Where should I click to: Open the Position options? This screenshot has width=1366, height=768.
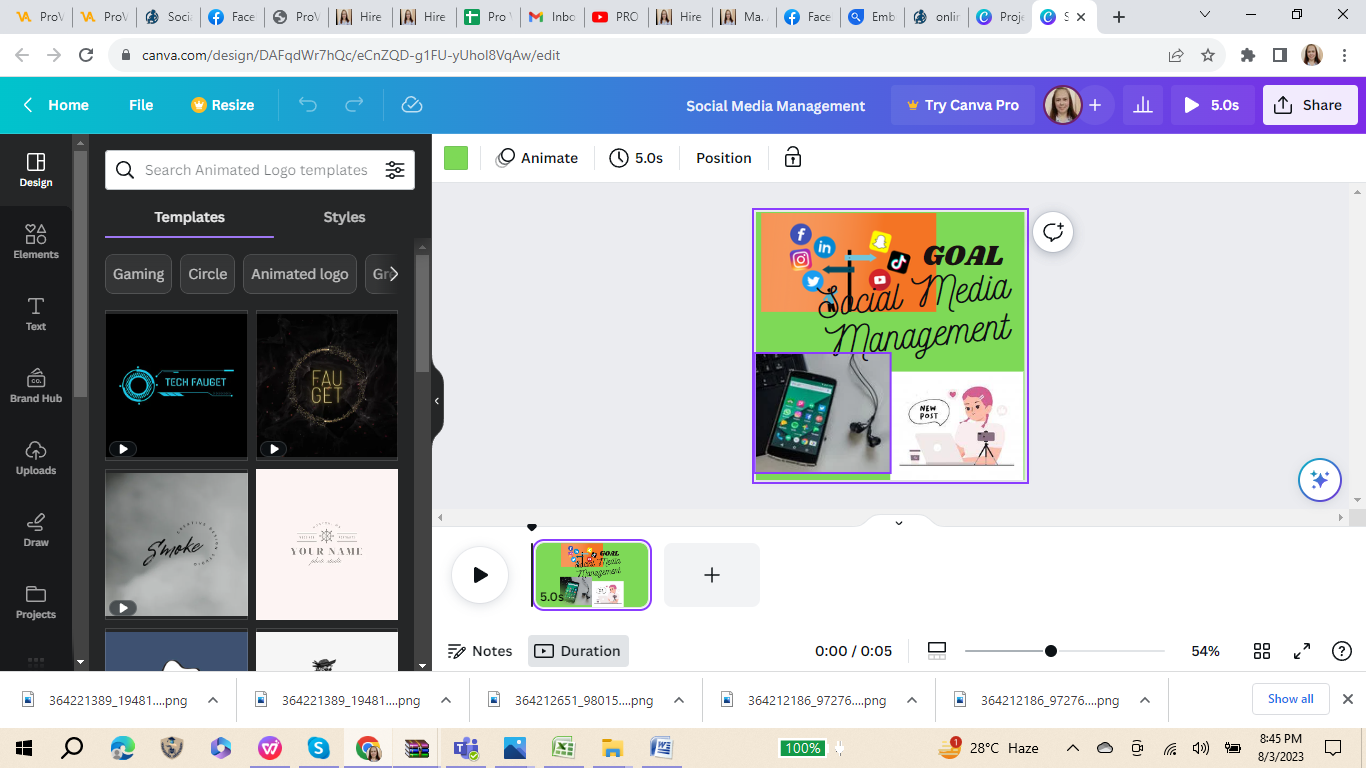coord(724,158)
